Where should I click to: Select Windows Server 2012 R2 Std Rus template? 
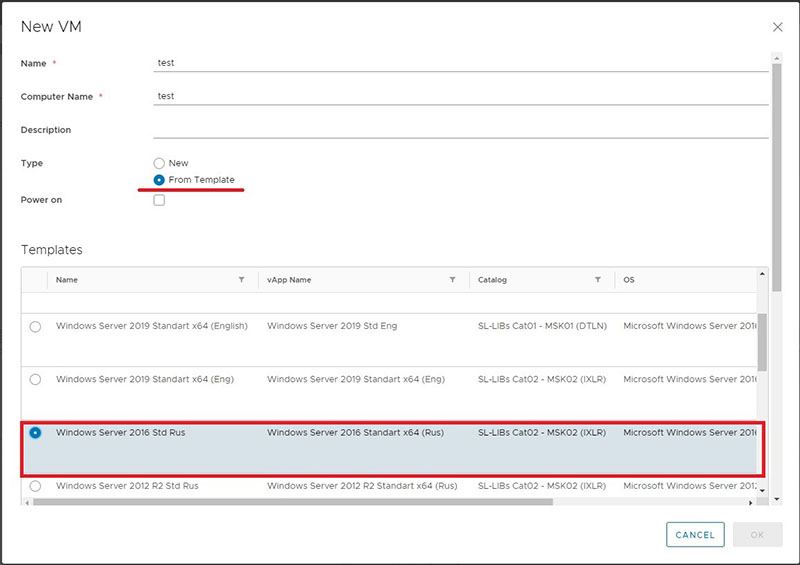pos(36,486)
